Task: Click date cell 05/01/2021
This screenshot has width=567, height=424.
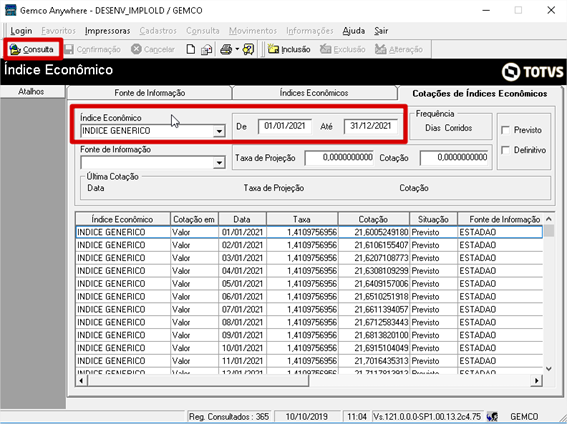Action: 242,284
